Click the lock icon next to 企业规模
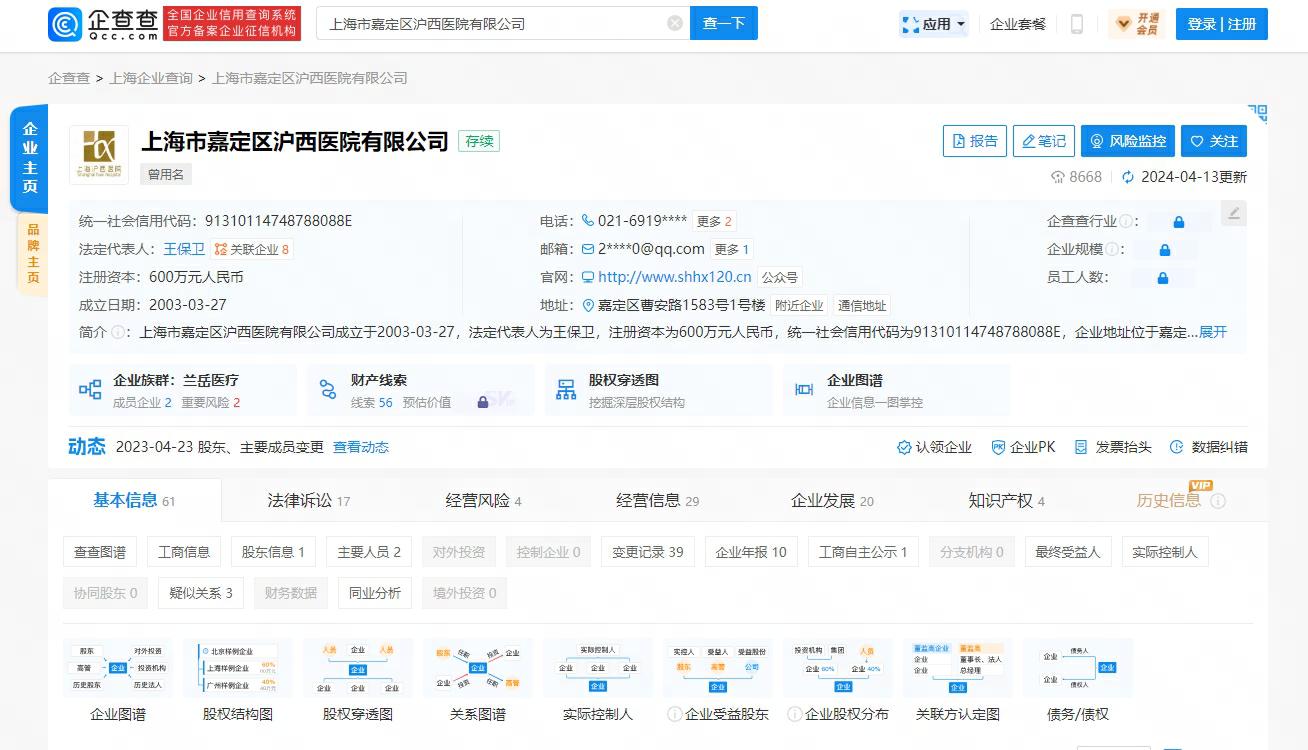The height and width of the screenshot is (750, 1308). 1165,250
